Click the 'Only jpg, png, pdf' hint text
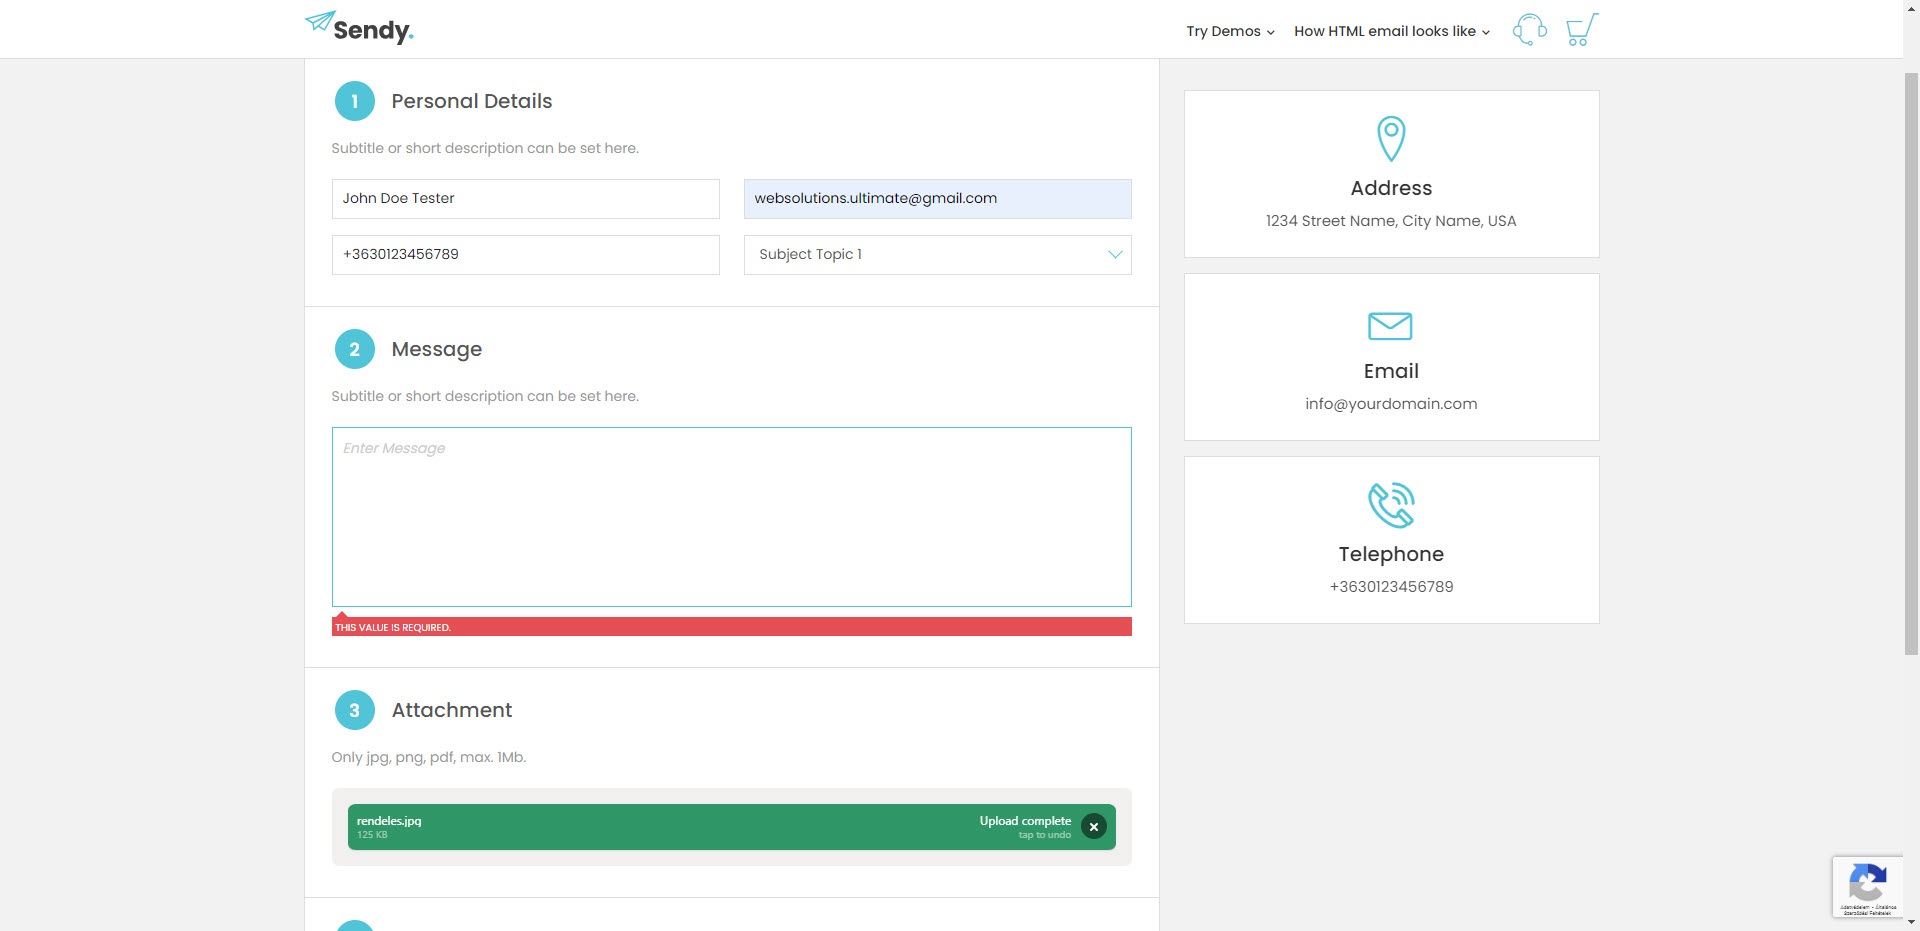Screen dimensions: 1920x931 pyautogui.click(x=429, y=757)
